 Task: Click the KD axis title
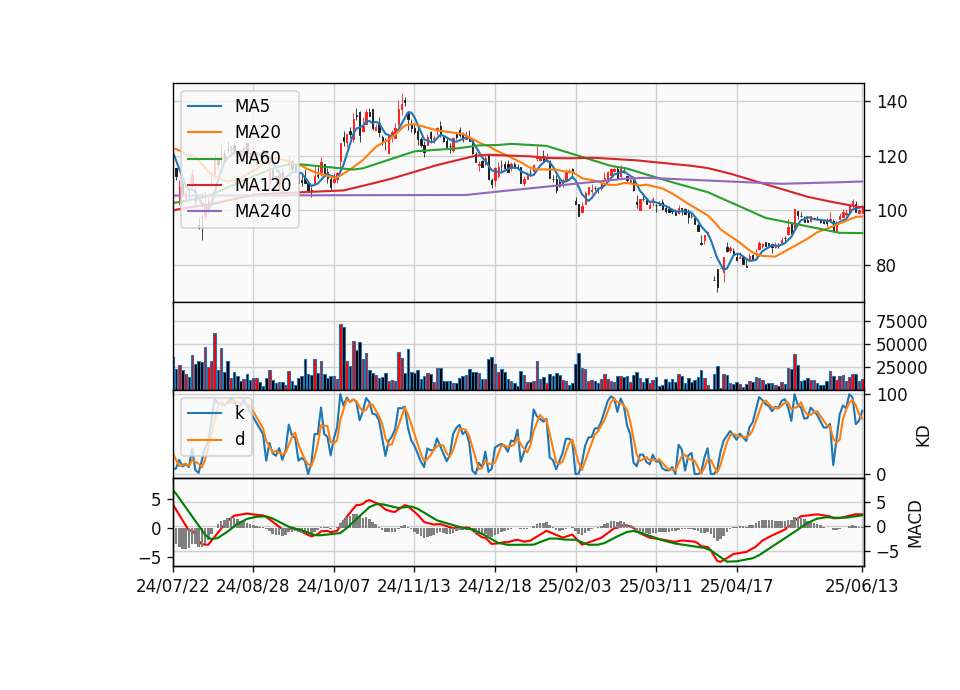(x=923, y=436)
